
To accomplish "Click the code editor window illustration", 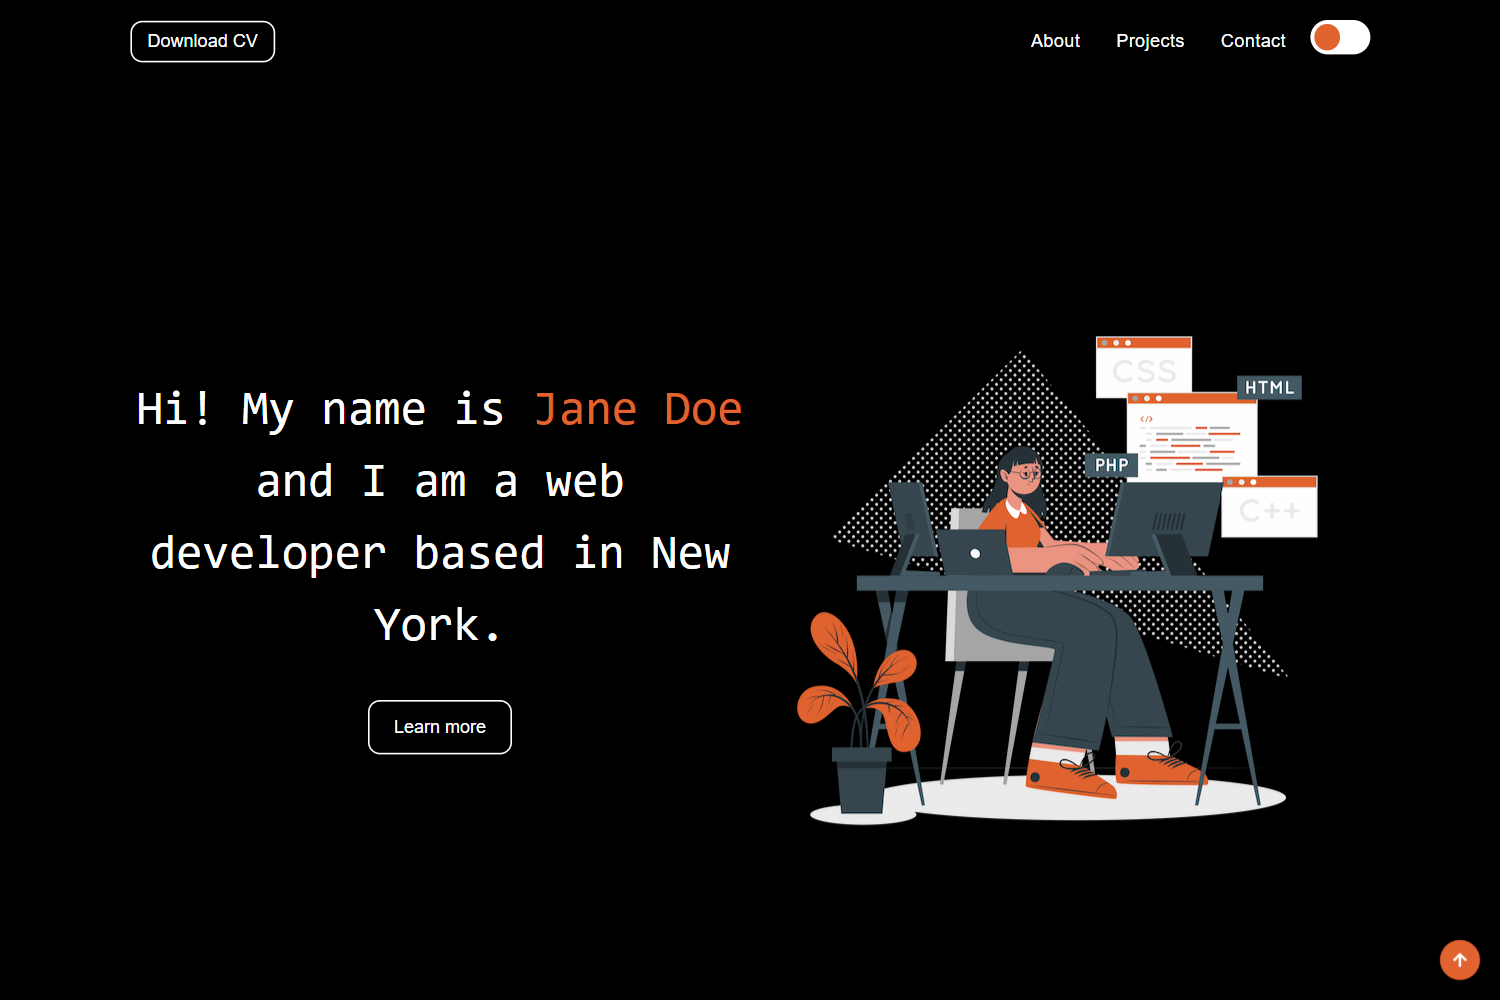I will point(1192,438).
